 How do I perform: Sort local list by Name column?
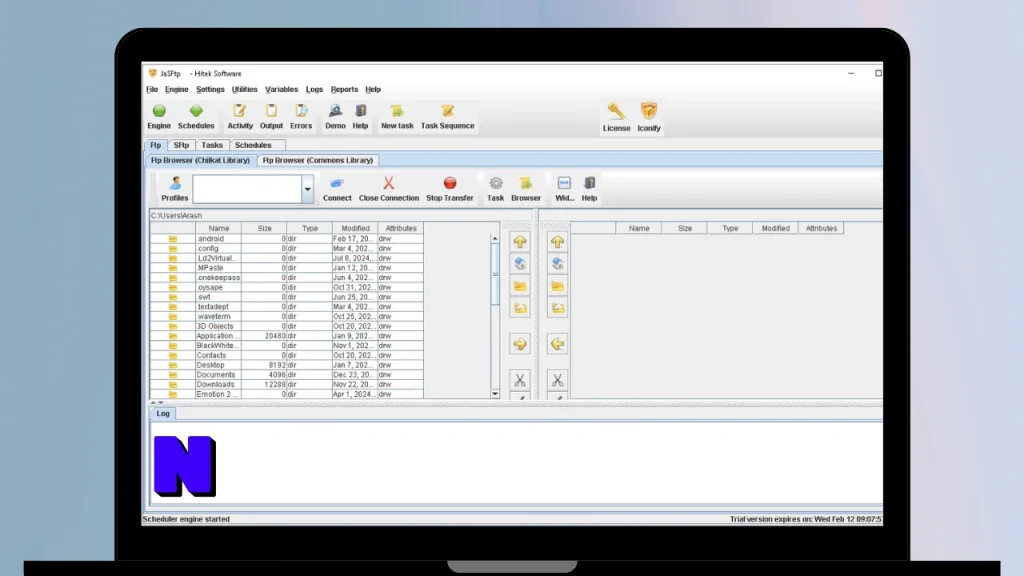coord(218,229)
